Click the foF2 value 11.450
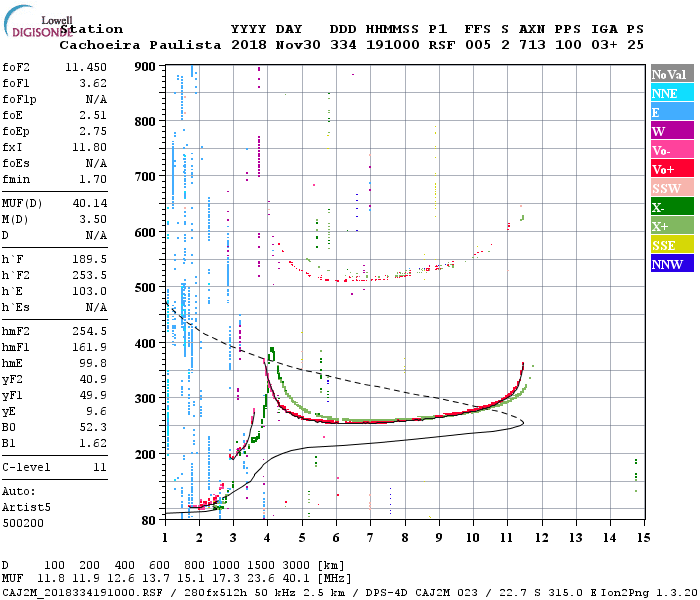 click(x=86, y=67)
